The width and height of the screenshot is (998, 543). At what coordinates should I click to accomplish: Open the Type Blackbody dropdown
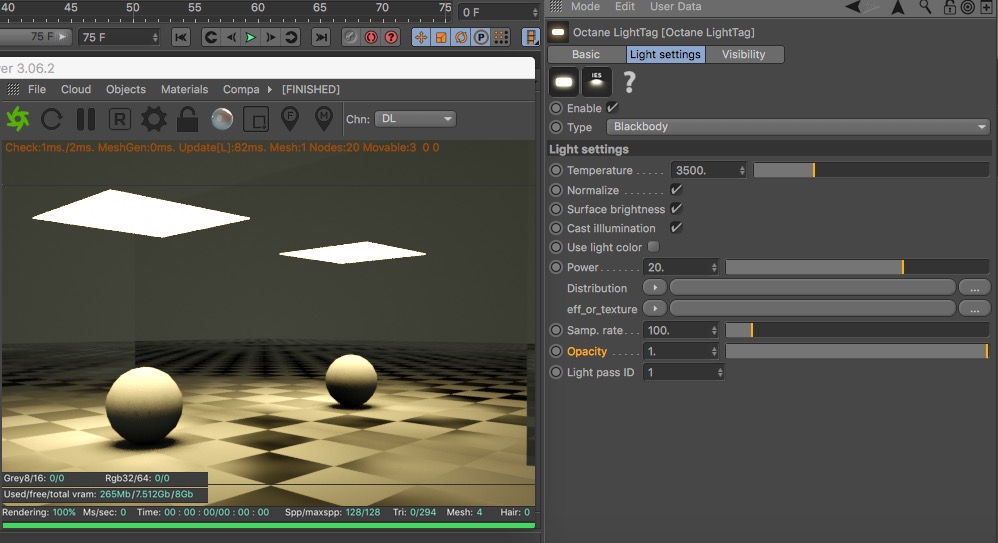[798, 127]
